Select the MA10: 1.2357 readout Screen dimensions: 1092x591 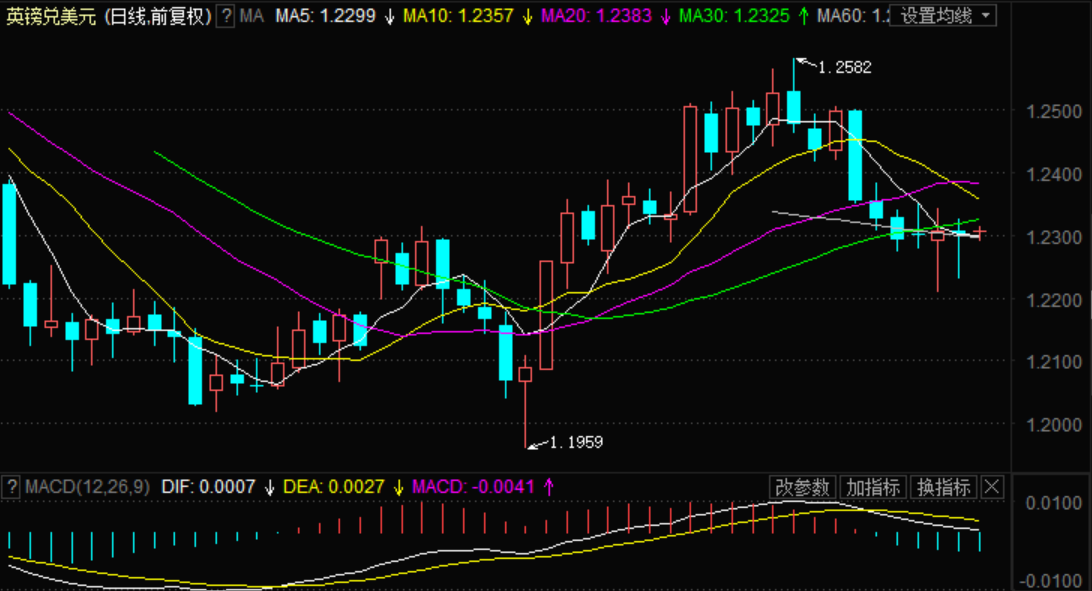[458, 16]
